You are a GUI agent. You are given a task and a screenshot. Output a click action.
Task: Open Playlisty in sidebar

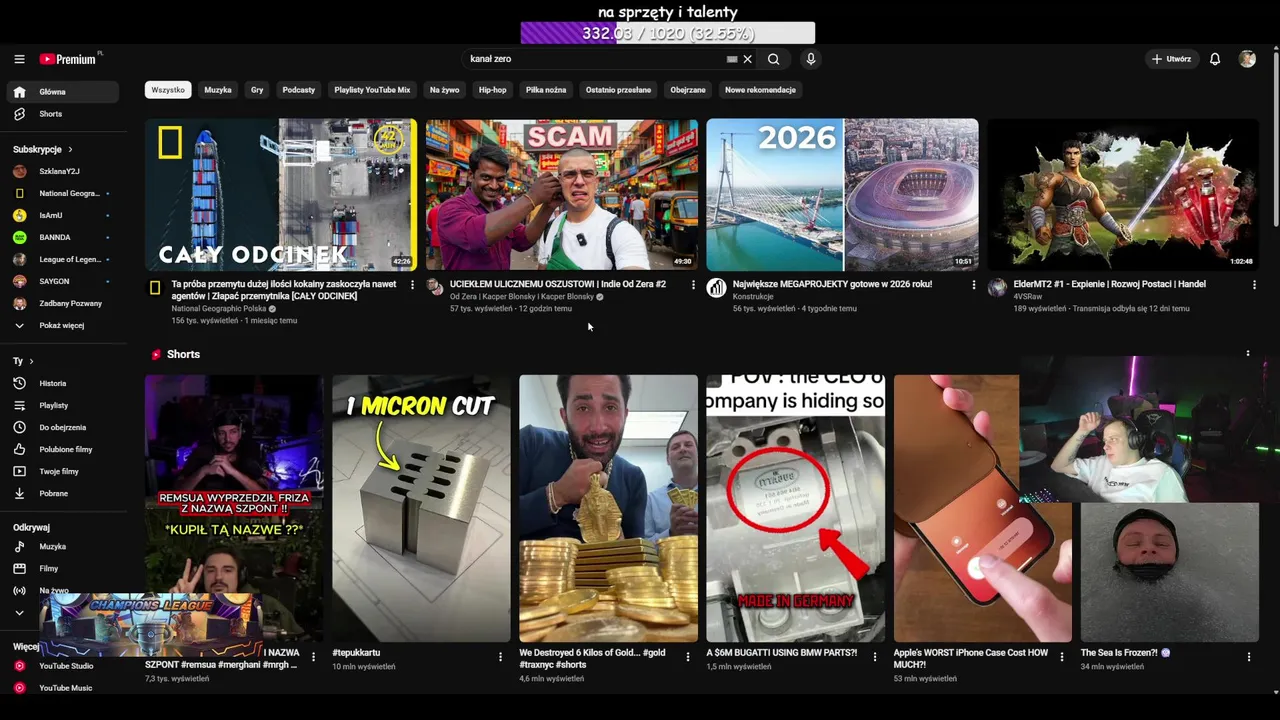[x=63, y=405]
